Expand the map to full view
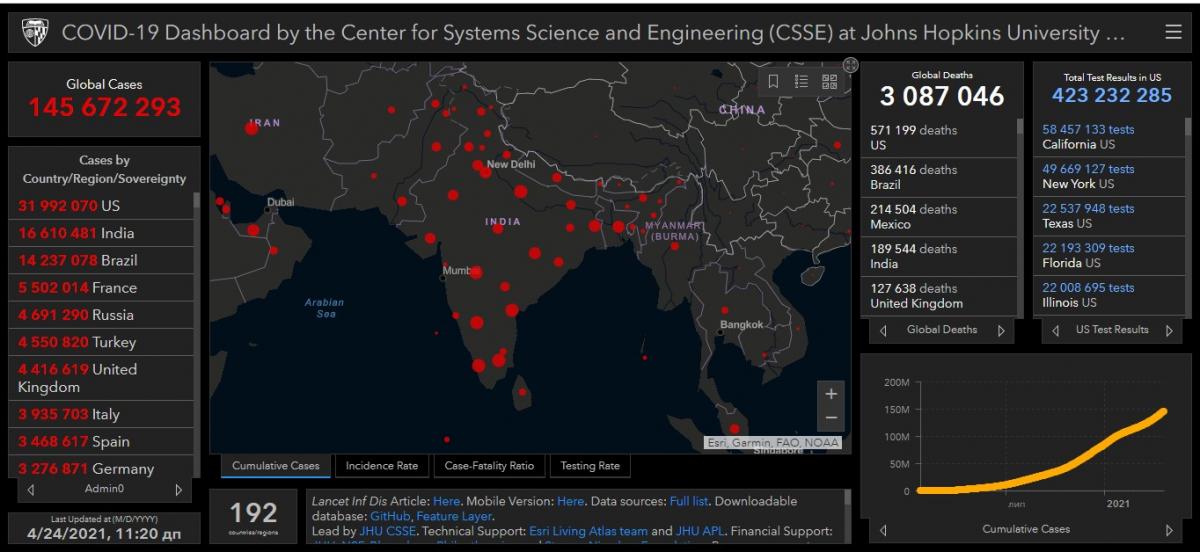 [x=850, y=65]
